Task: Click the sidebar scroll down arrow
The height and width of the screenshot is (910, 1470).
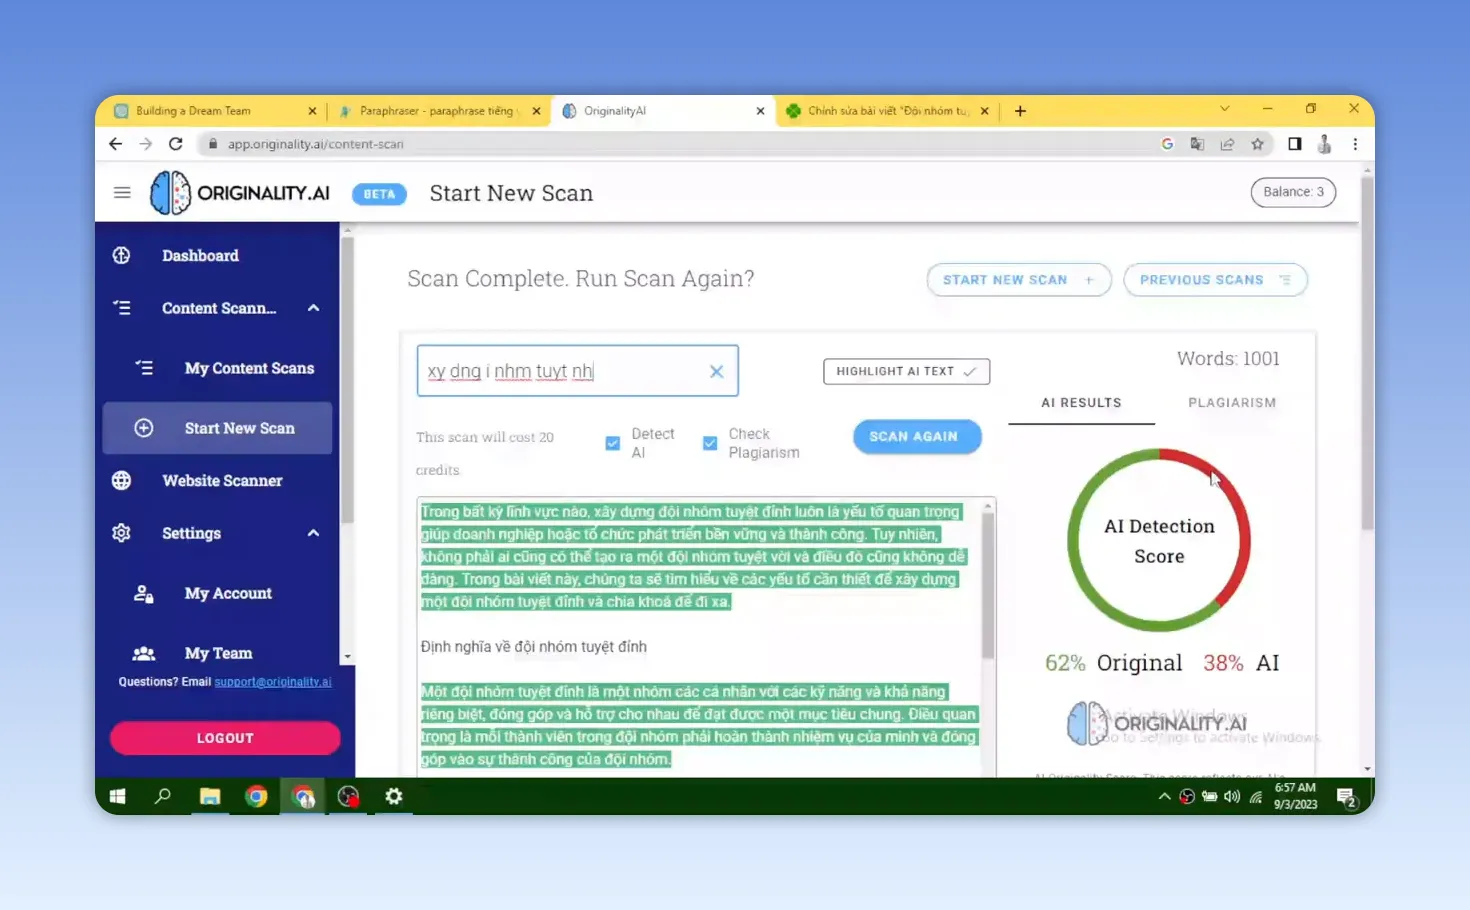Action: (x=347, y=657)
